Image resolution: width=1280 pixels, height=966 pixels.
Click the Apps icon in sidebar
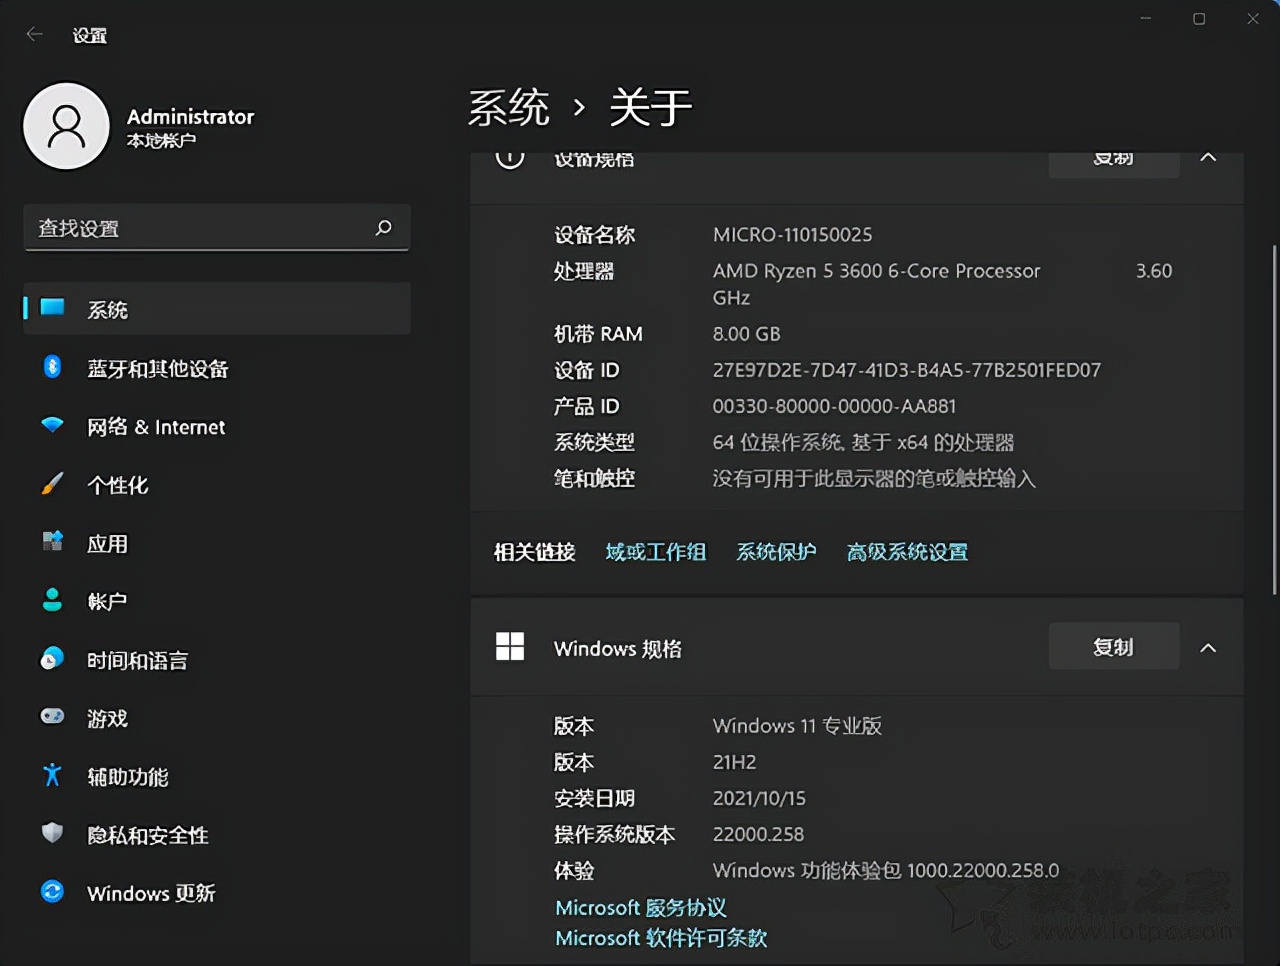[52, 542]
